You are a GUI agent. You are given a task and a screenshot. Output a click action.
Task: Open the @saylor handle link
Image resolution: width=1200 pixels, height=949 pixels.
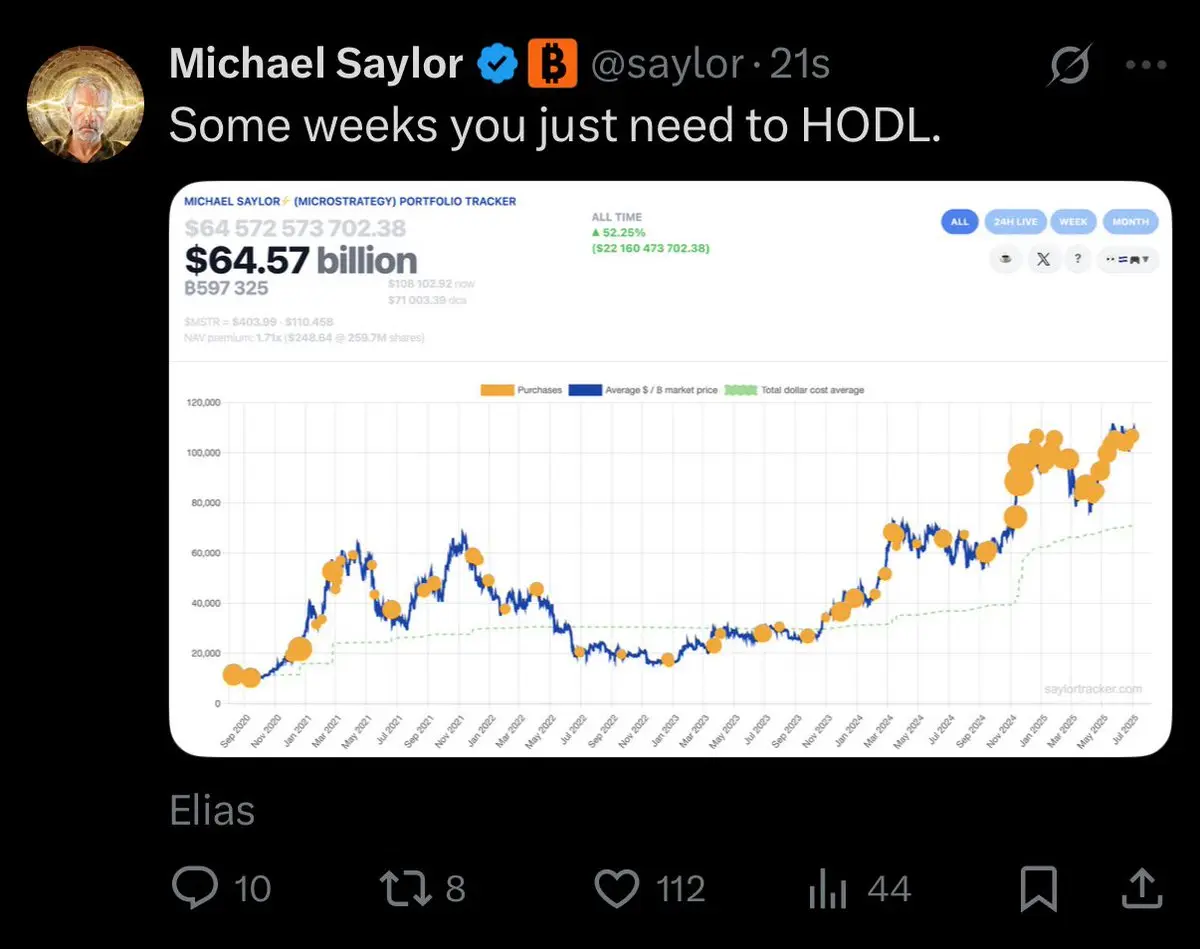click(x=668, y=65)
